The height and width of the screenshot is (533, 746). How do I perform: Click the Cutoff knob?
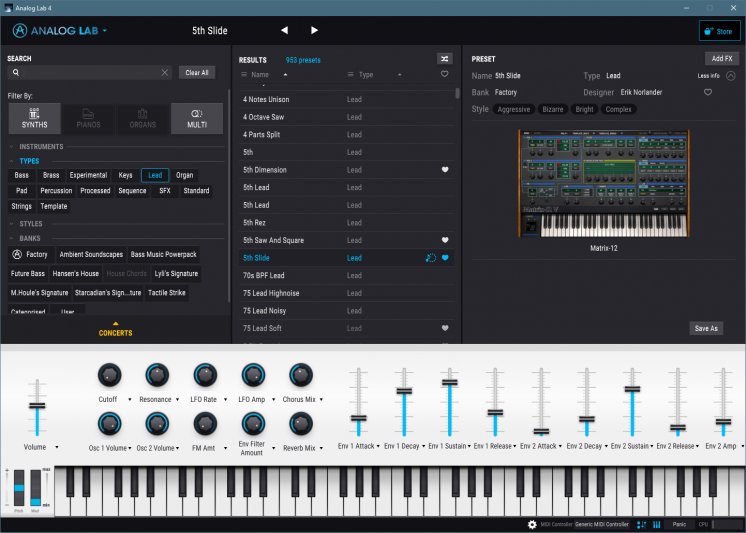click(109, 375)
